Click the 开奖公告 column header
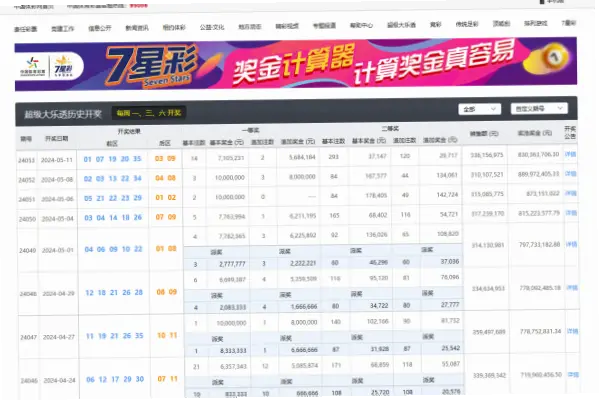The height and width of the screenshot is (401, 599). coord(570,133)
